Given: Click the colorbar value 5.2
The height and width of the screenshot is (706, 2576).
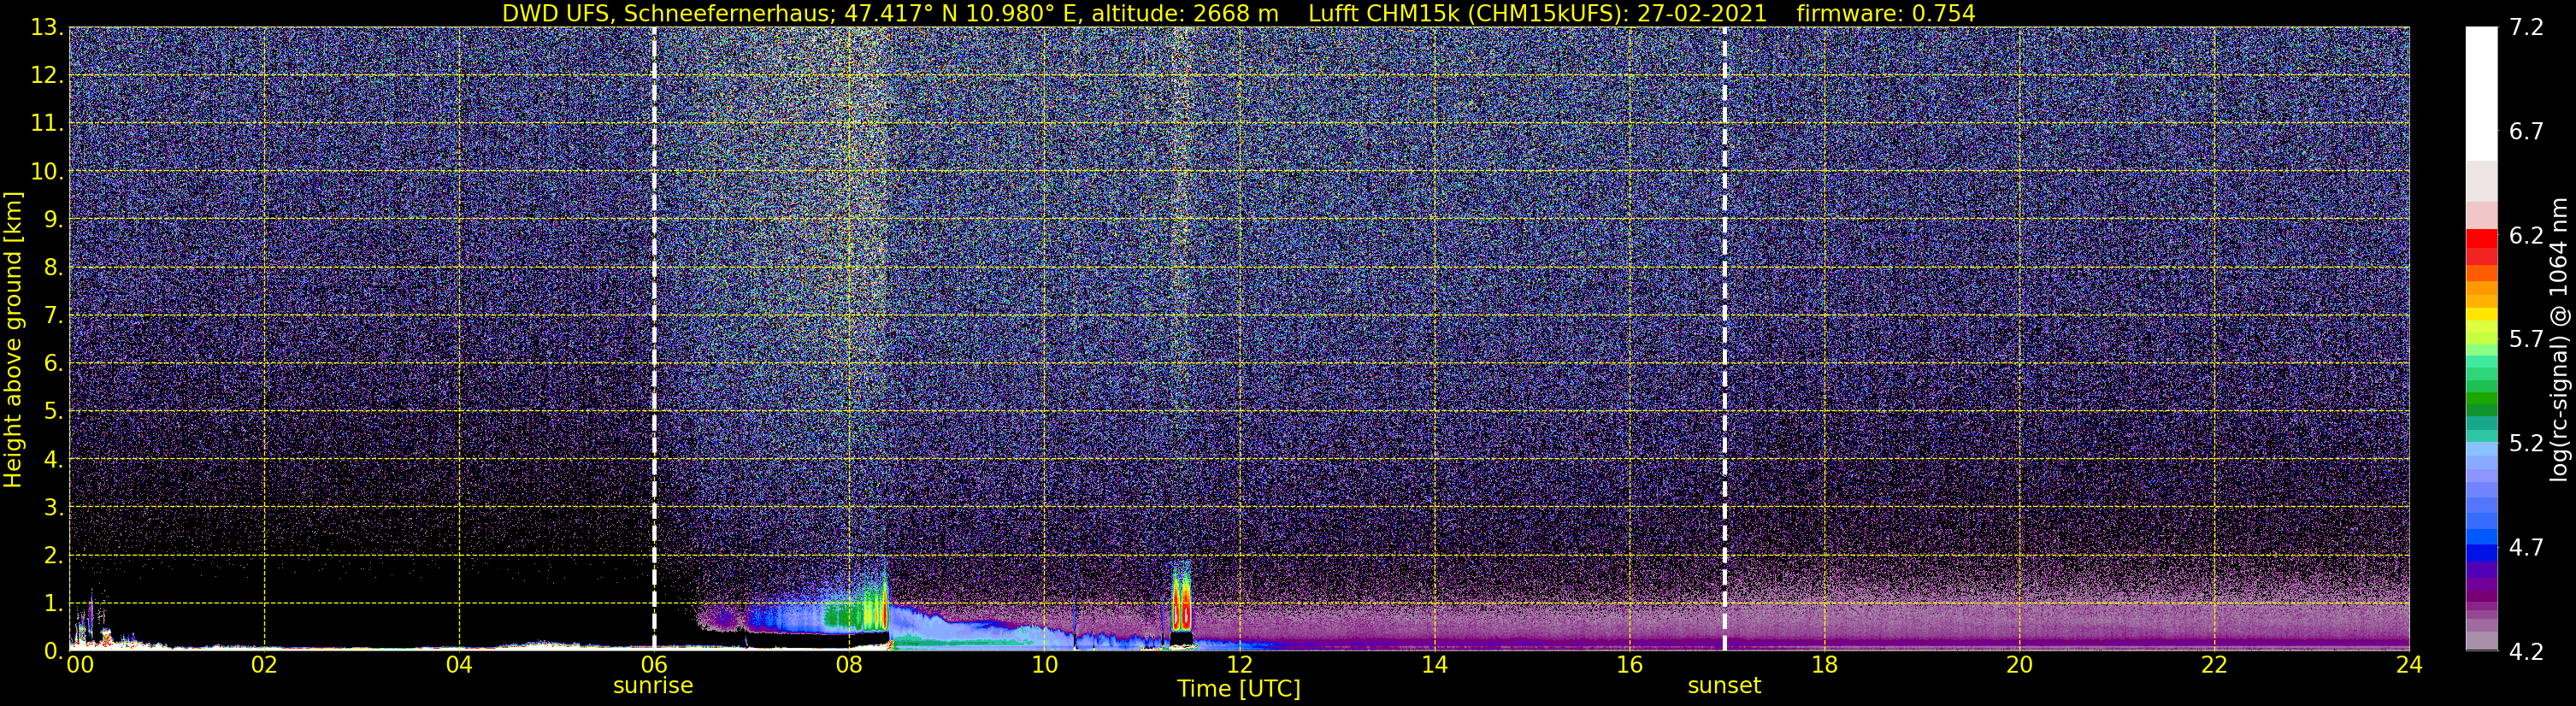Looking at the screenshot, I should tap(2526, 444).
